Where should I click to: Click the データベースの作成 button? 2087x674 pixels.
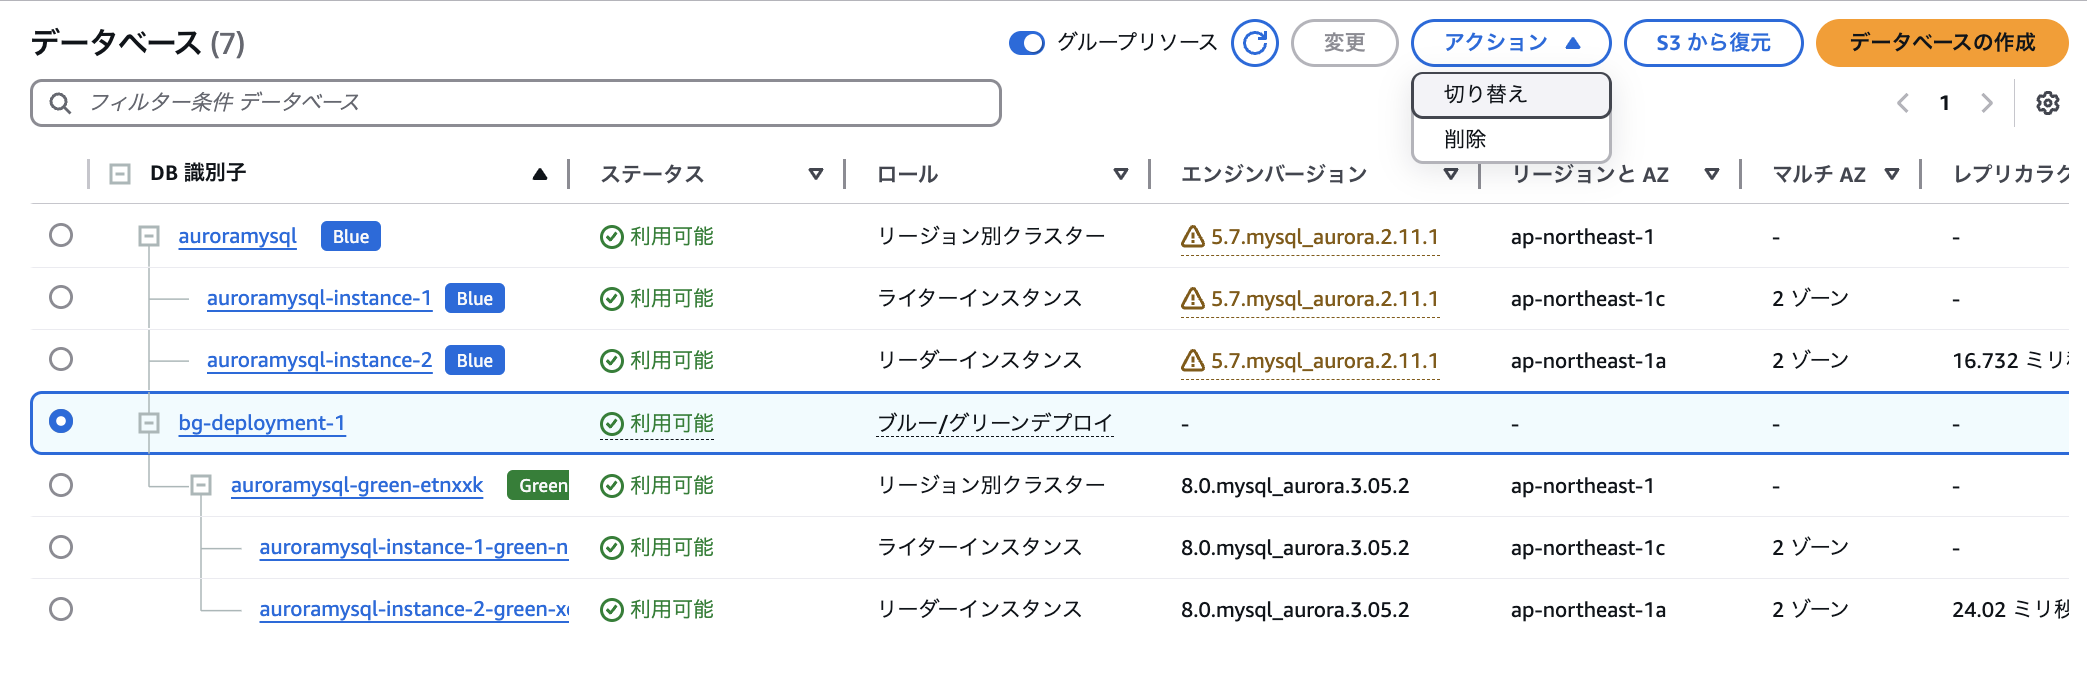pos(1941,43)
